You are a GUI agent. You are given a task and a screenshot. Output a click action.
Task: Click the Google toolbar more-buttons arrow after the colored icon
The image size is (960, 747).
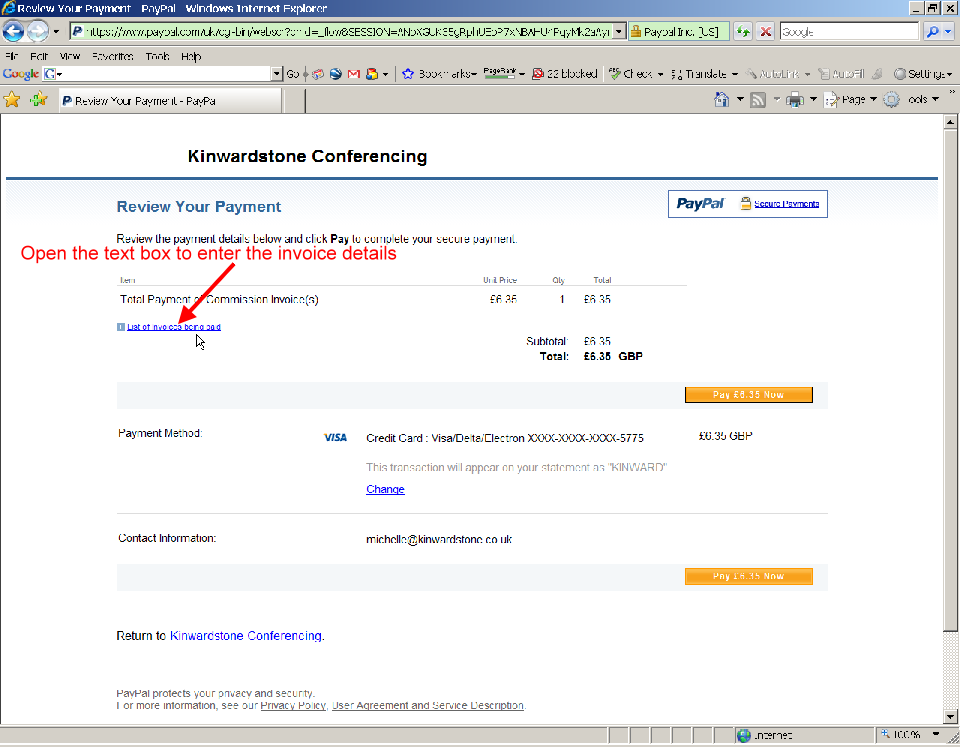click(x=385, y=74)
